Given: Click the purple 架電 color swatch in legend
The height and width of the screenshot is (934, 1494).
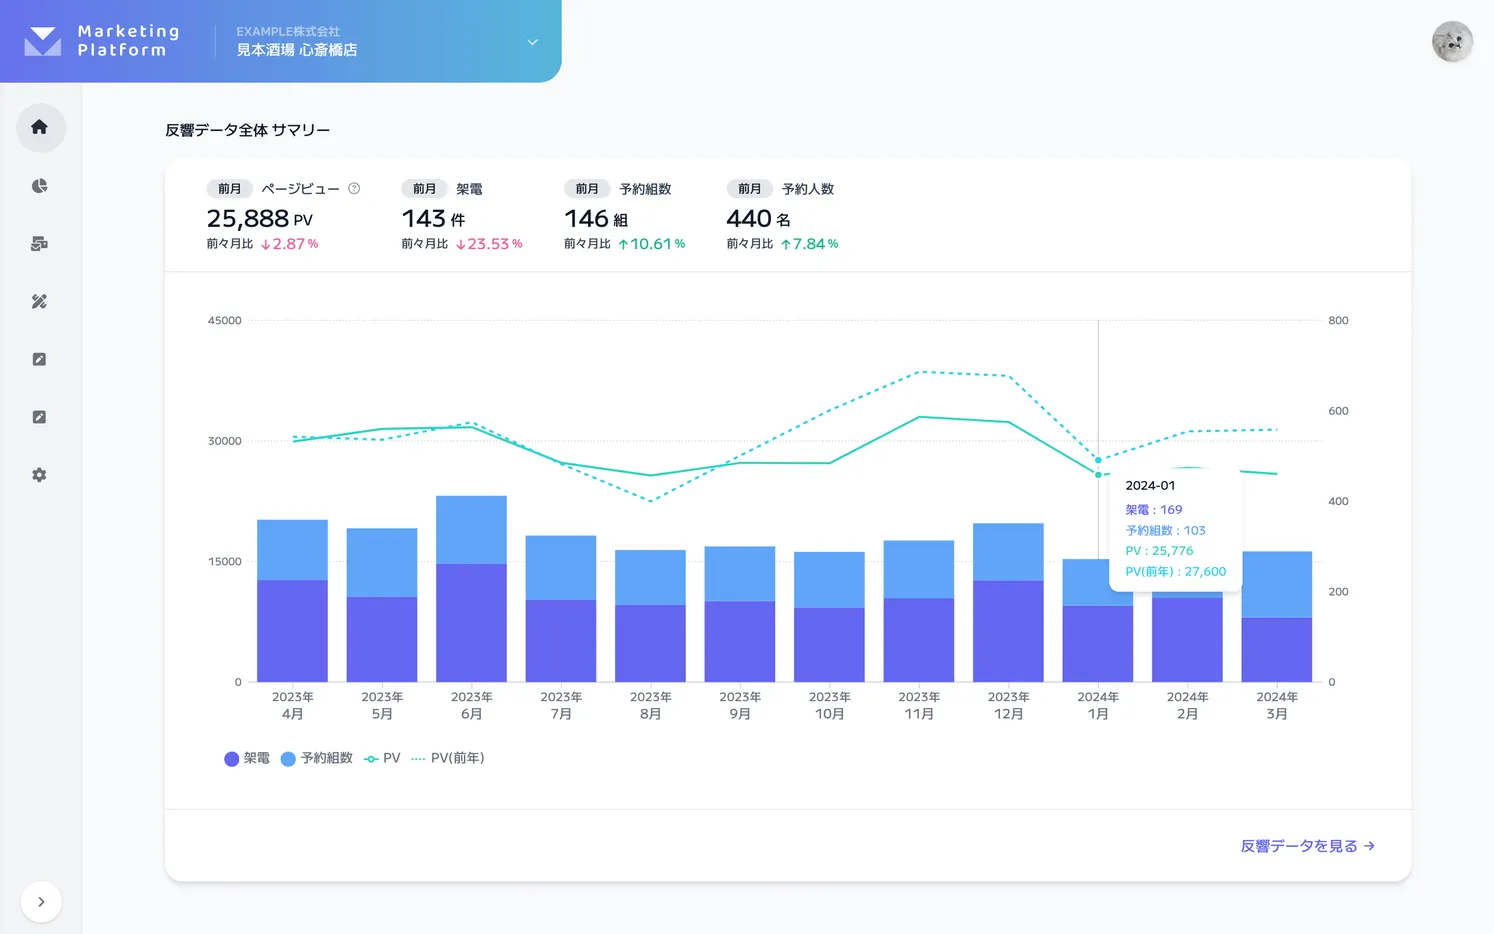Looking at the screenshot, I should (229, 758).
